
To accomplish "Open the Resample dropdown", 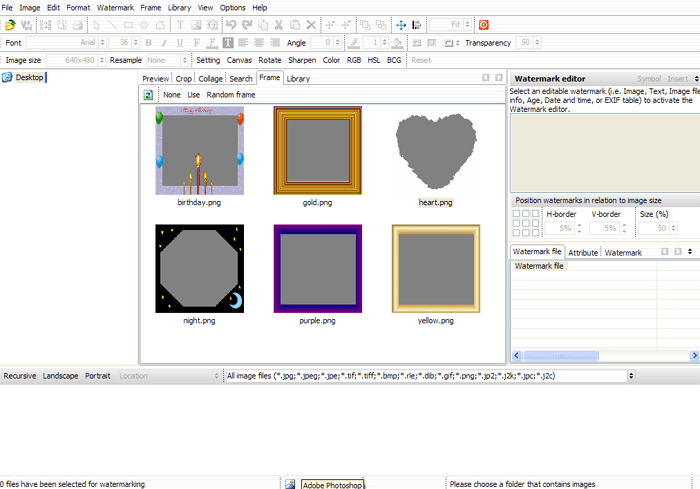I will tap(184, 60).
